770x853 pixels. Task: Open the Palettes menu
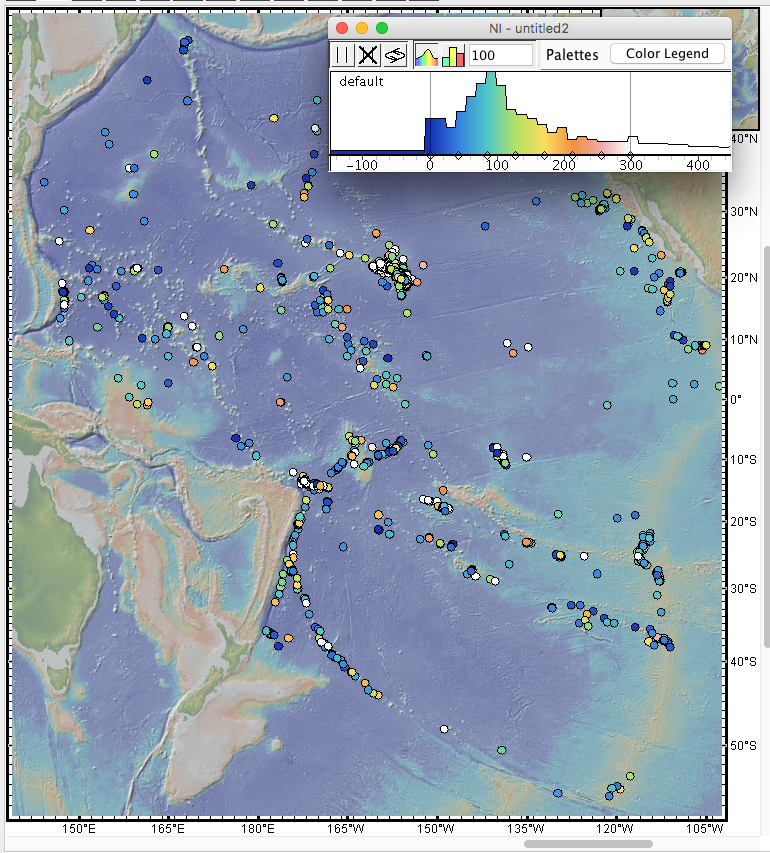point(572,54)
